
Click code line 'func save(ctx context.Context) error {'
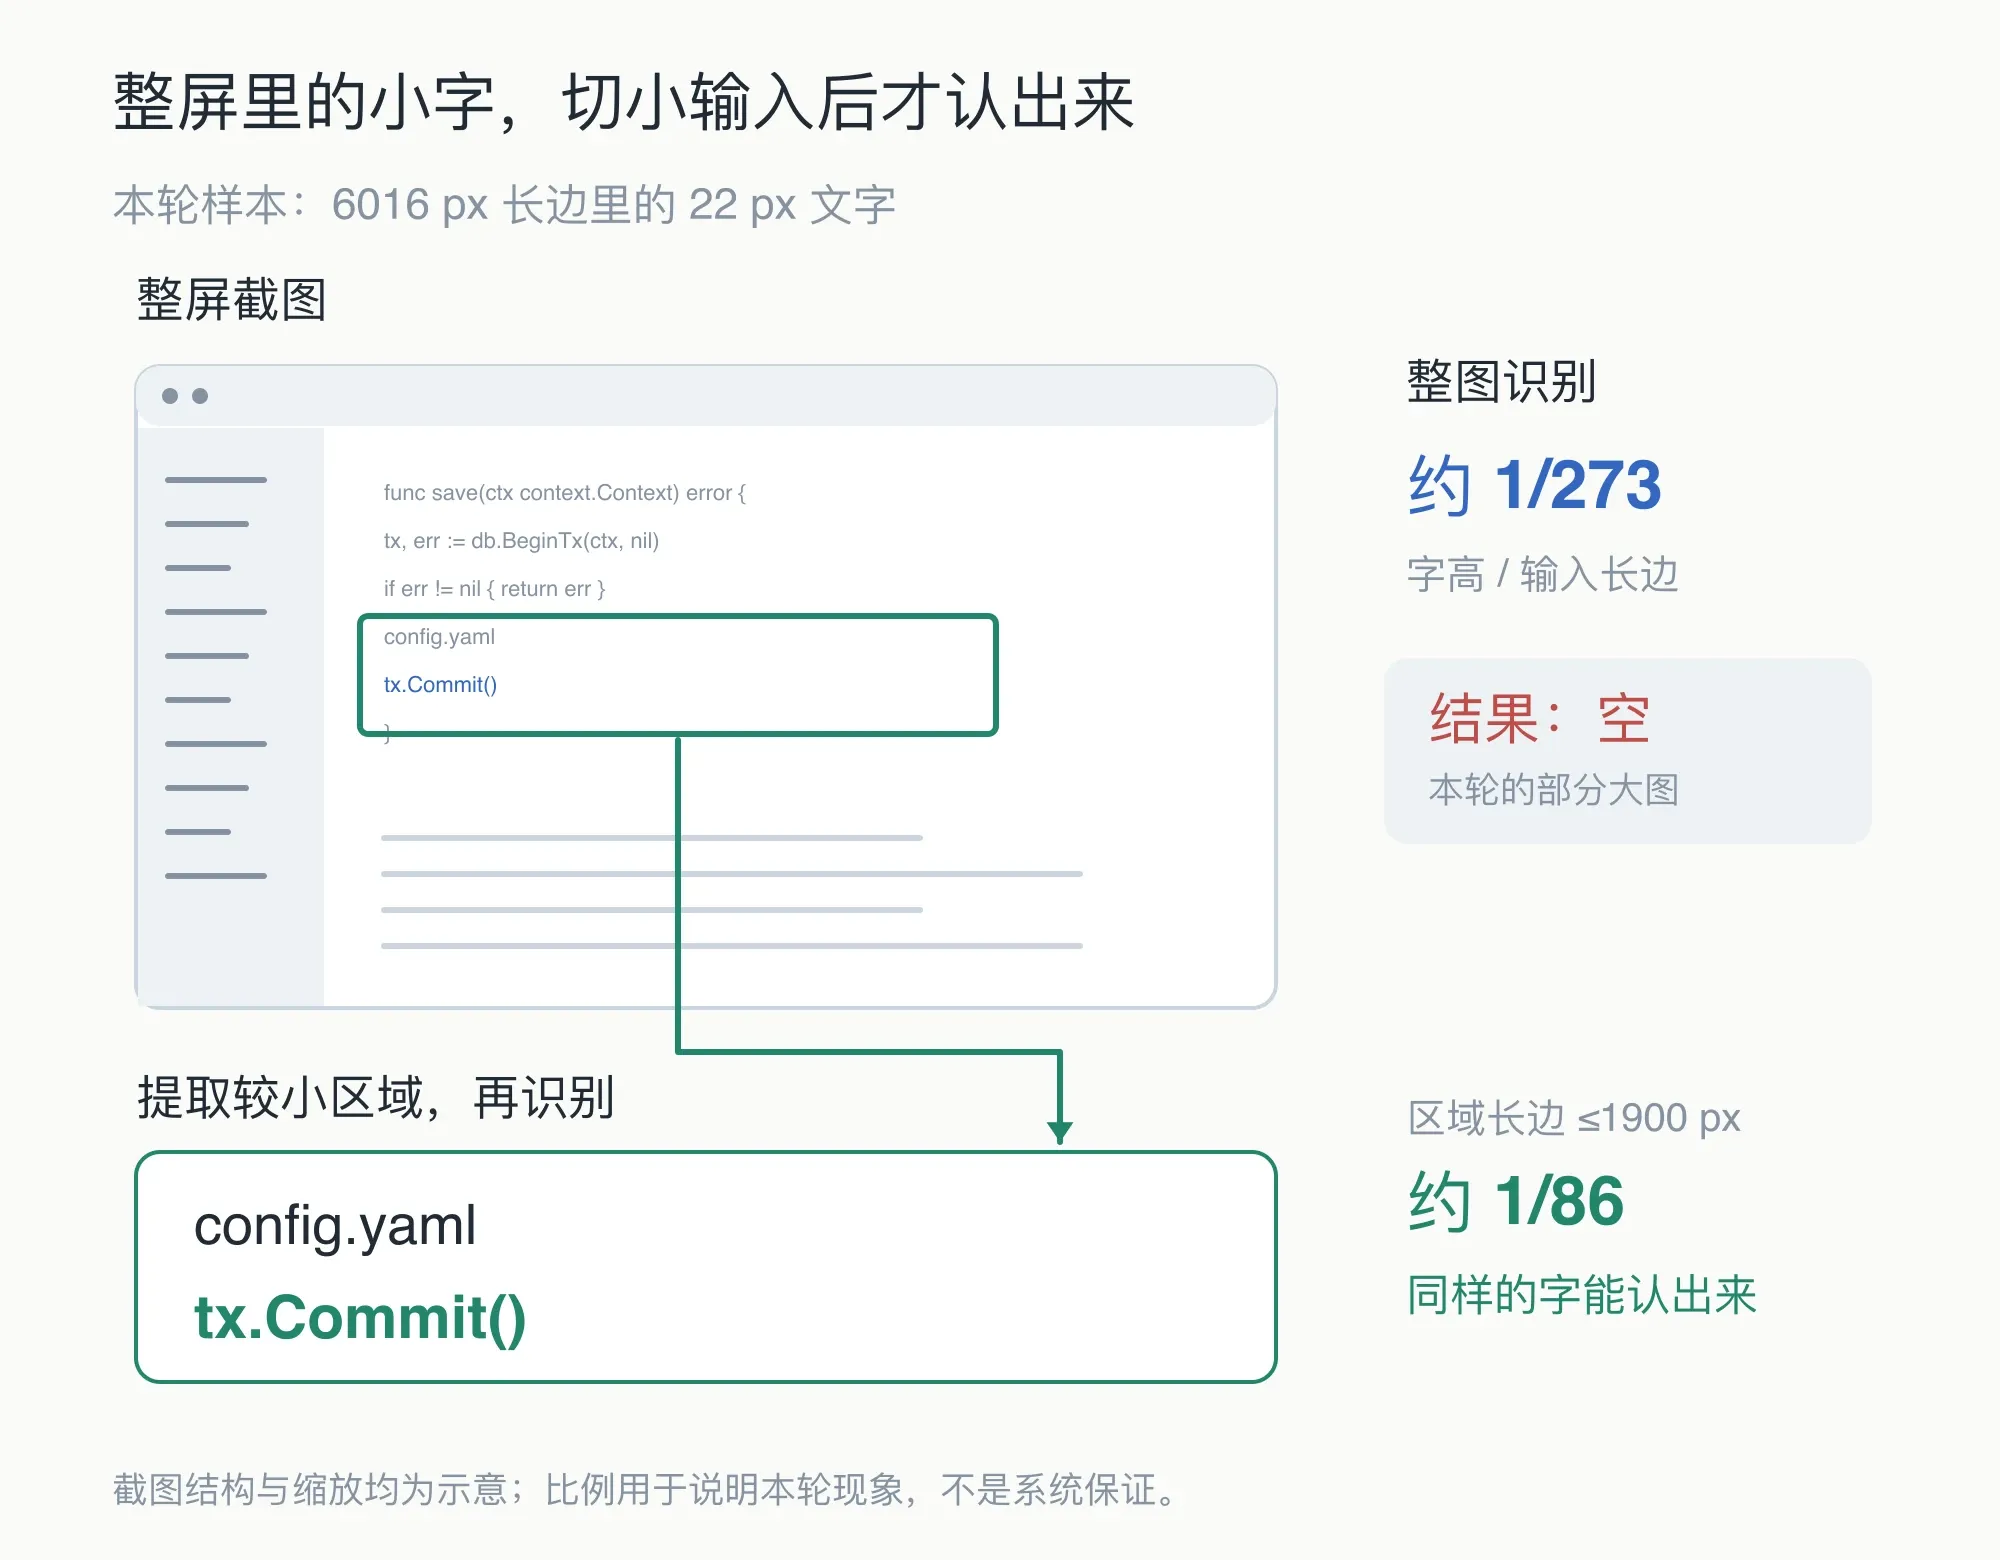(564, 493)
